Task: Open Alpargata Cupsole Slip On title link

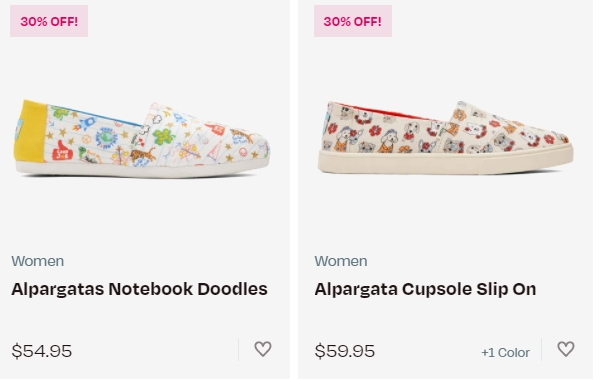Action: [x=425, y=289]
